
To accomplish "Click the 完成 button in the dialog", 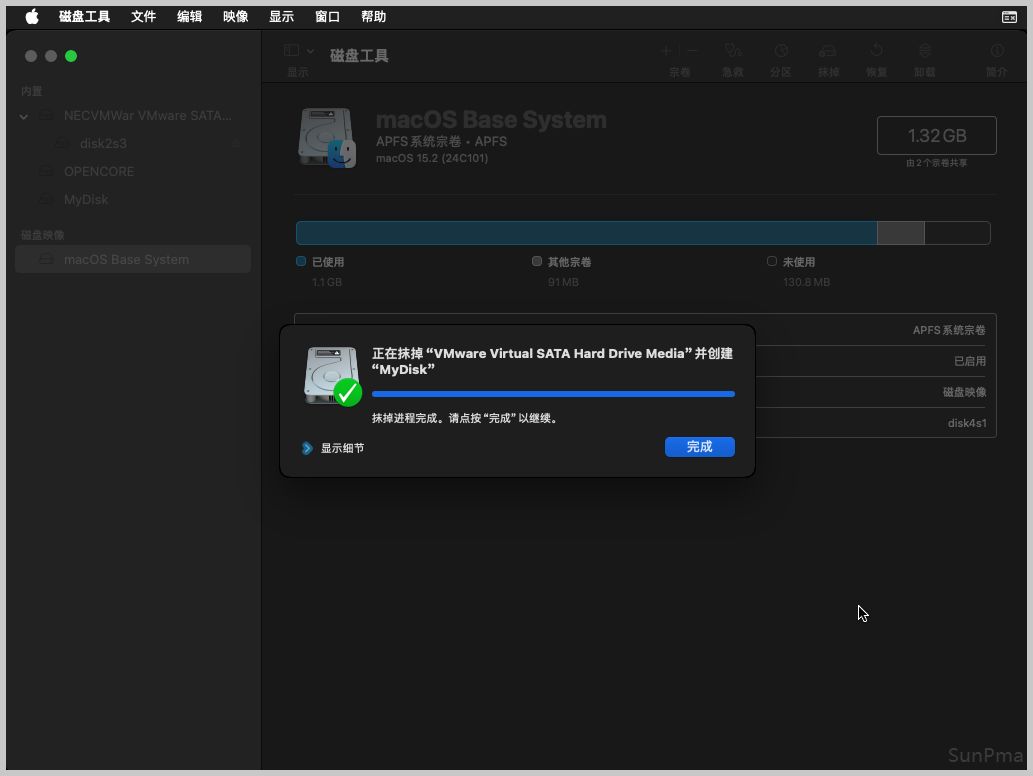I will click(x=699, y=447).
